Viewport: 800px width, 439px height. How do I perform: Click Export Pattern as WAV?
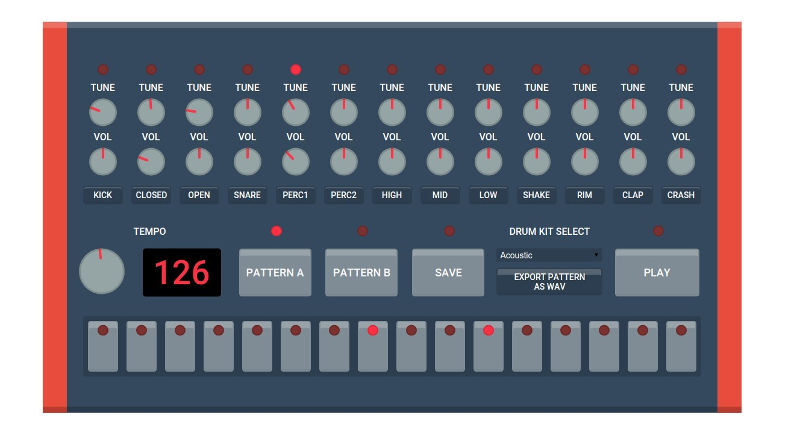[x=549, y=281]
